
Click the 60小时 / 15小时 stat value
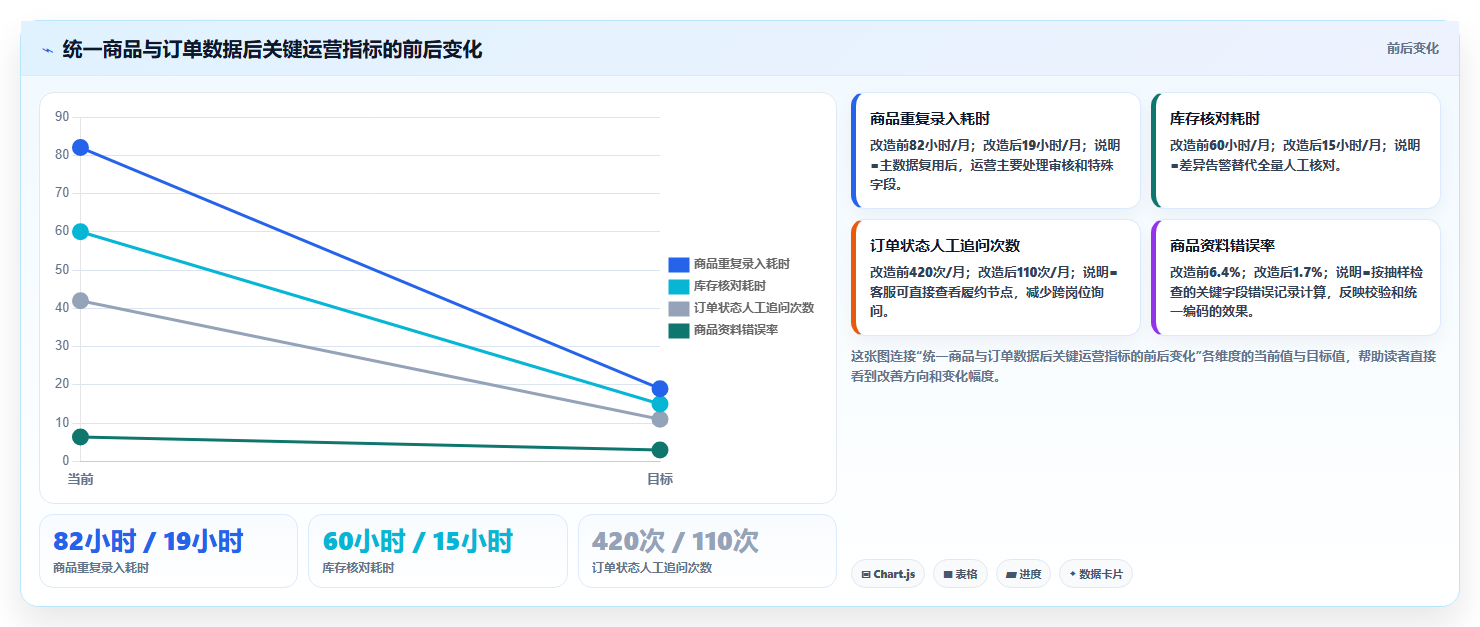[x=418, y=542]
